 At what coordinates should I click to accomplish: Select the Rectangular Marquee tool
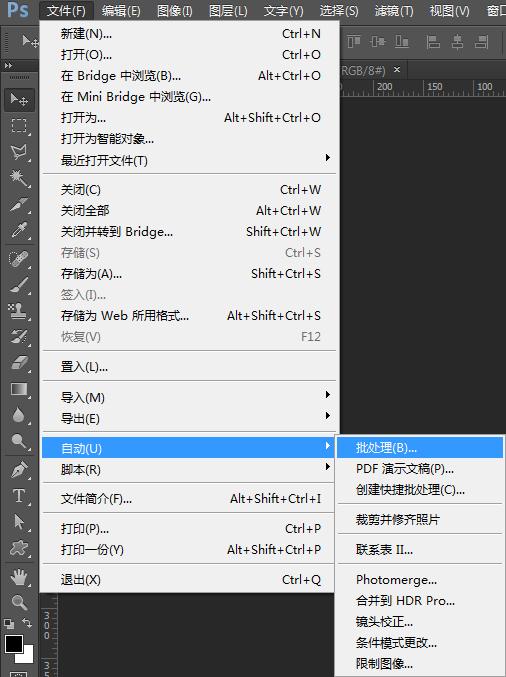point(19,126)
